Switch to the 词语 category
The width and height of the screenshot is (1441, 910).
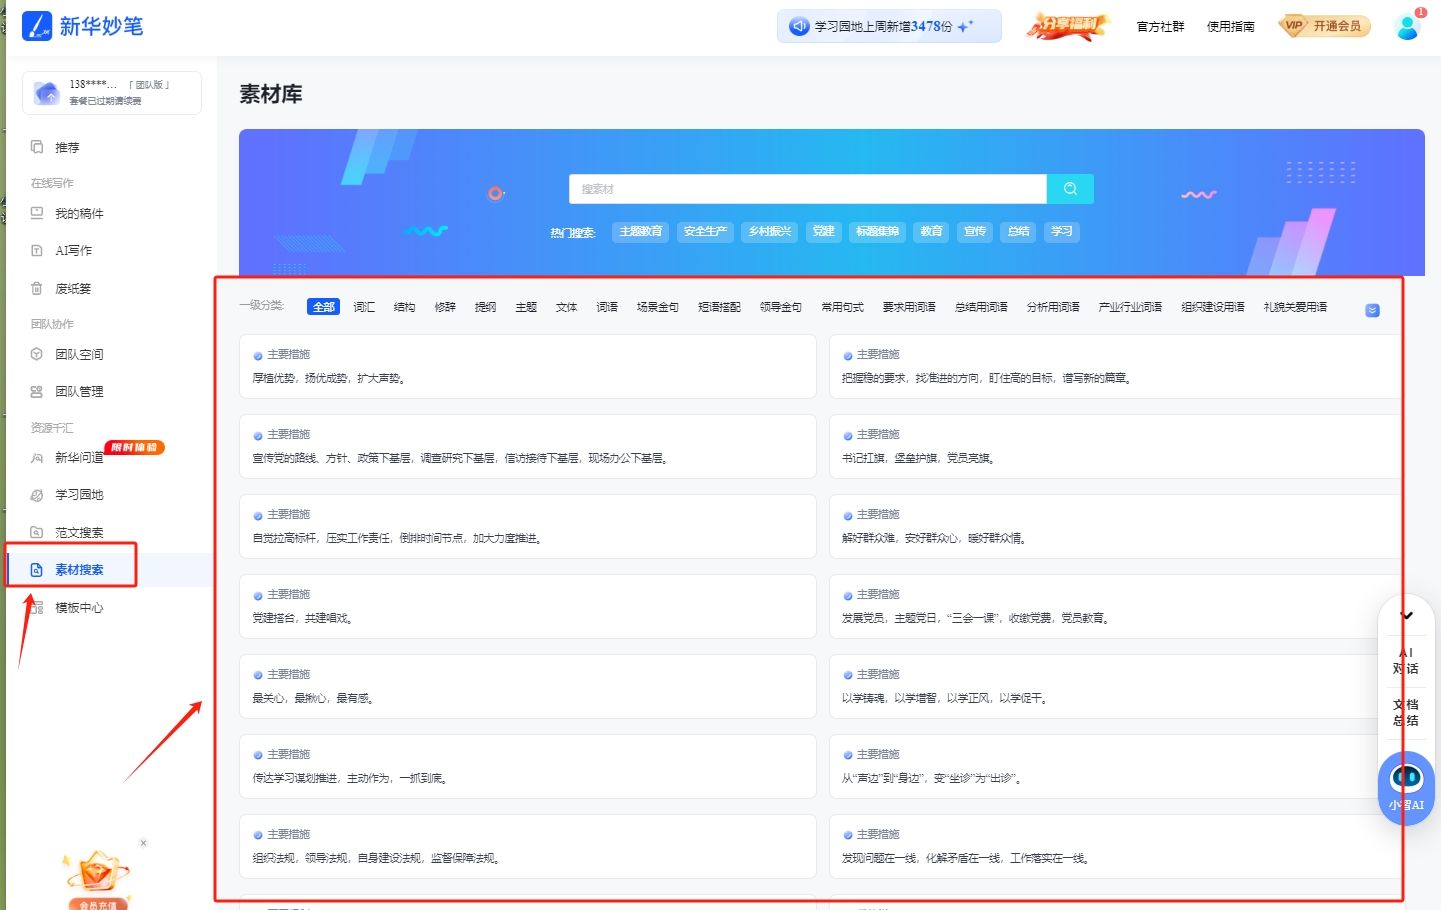(607, 307)
